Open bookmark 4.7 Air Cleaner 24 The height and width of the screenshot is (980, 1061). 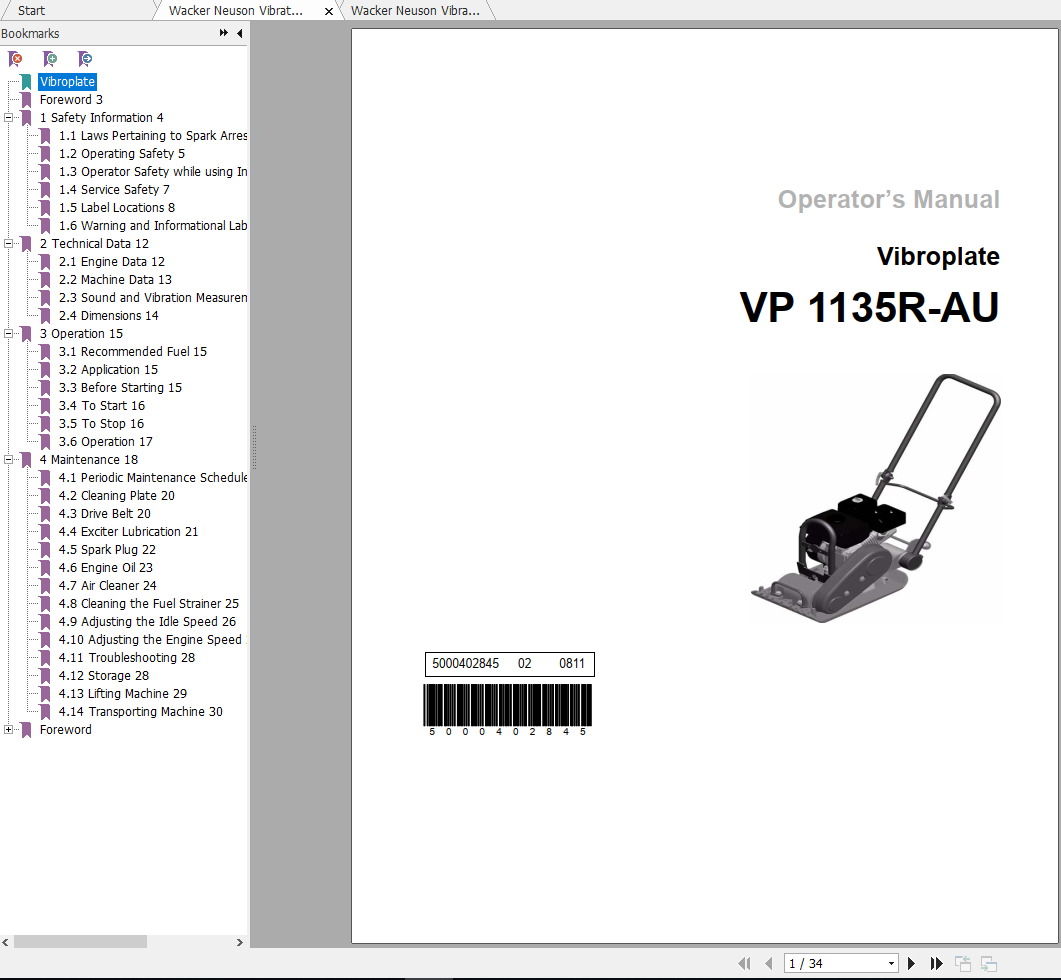click(108, 585)
